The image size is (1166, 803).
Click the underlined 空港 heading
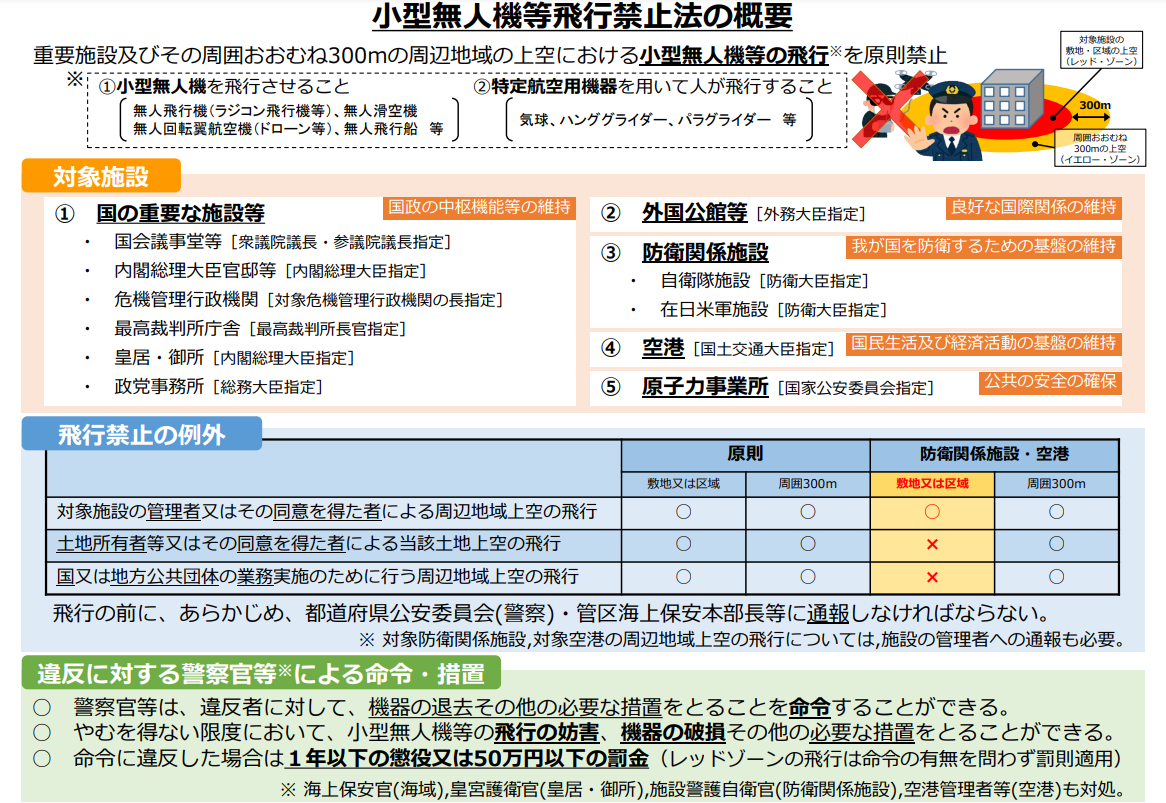pos(662,348)
